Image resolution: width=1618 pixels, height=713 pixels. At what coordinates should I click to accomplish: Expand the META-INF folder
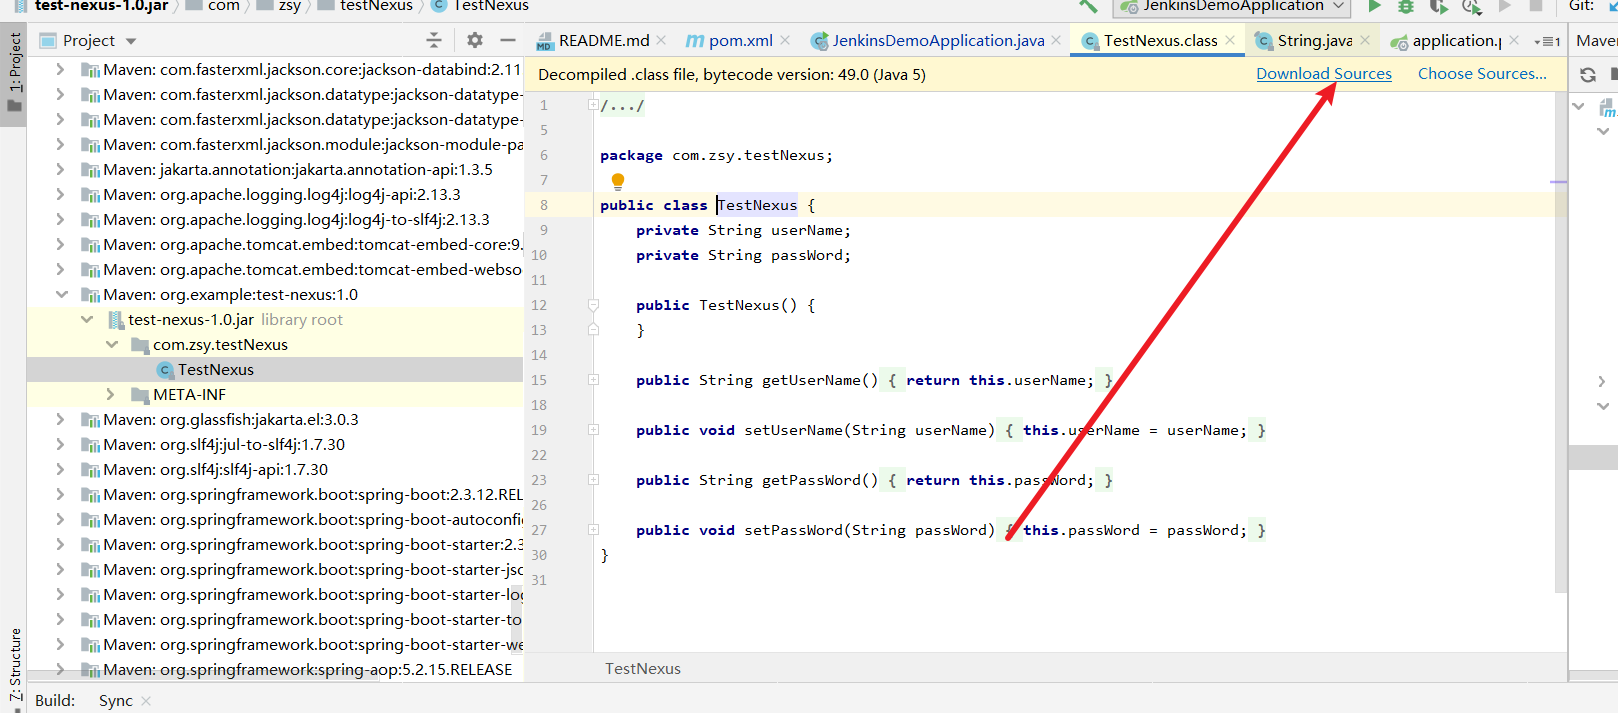coord(111,395)
